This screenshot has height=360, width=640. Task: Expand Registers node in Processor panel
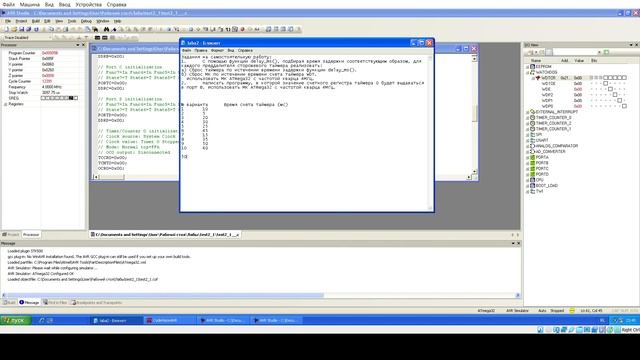[x=5, y=104]
